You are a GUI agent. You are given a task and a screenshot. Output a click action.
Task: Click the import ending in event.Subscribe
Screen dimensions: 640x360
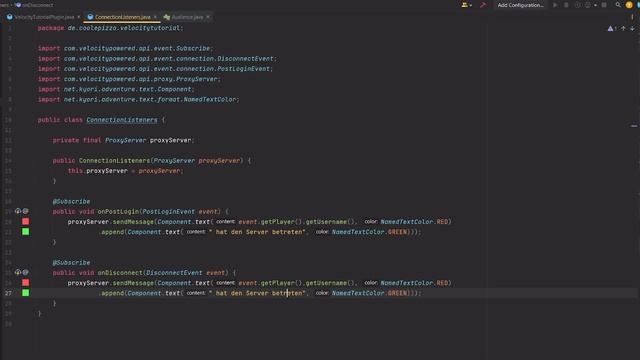pyautogui.click(x=125, y=48)
